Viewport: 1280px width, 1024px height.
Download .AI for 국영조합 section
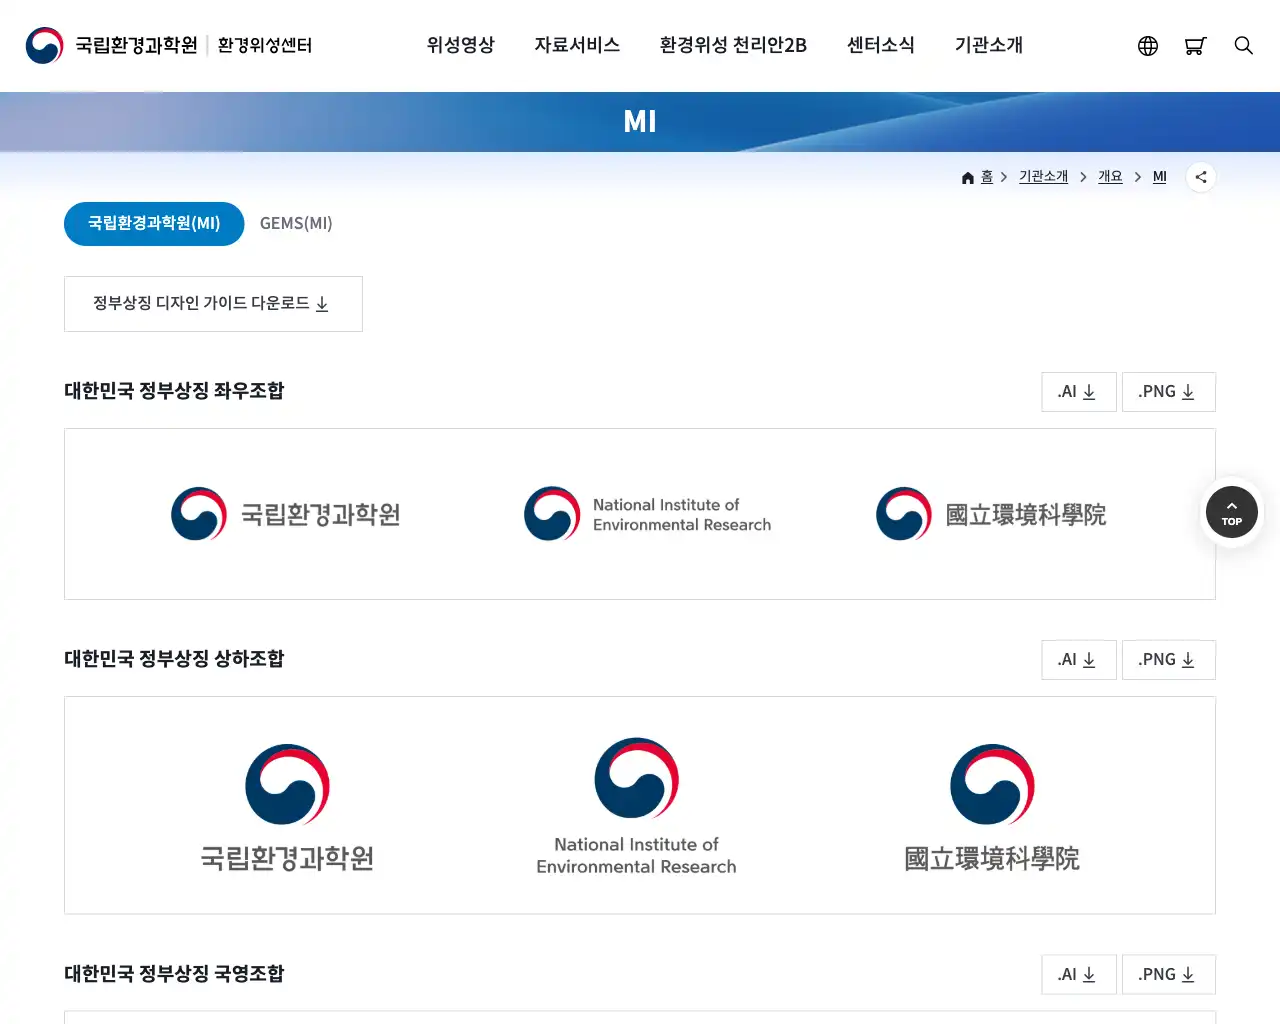[x=1078, y=975]
